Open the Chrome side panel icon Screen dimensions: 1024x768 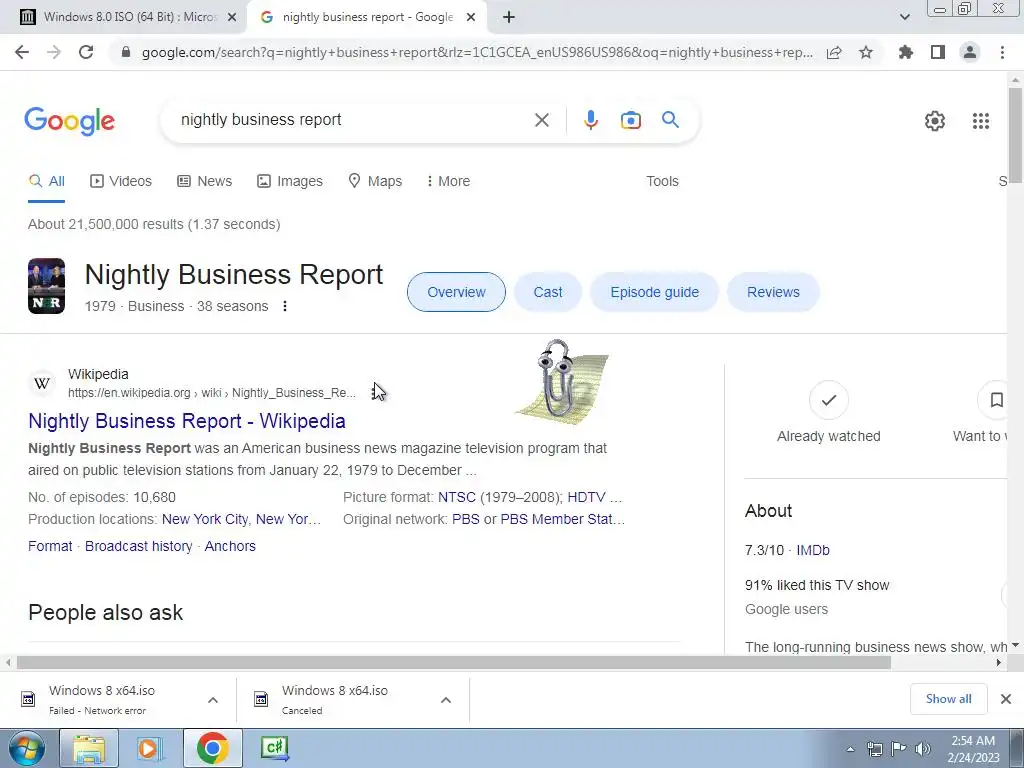[938, 52]
